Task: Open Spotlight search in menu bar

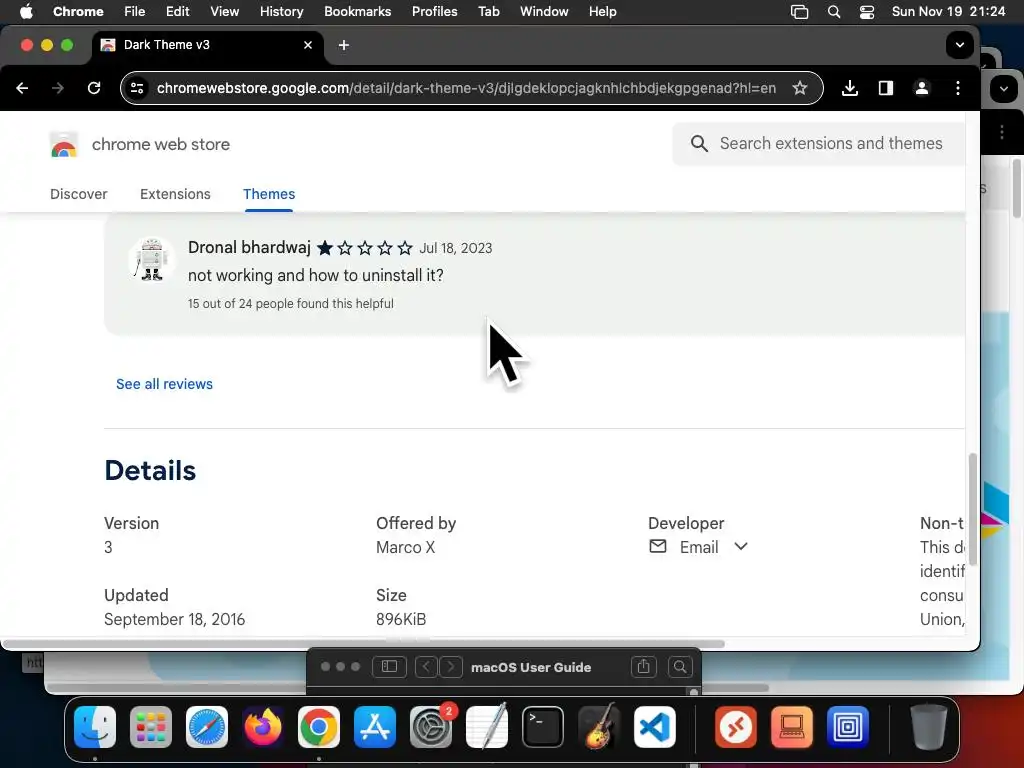Action: point(834,12)
